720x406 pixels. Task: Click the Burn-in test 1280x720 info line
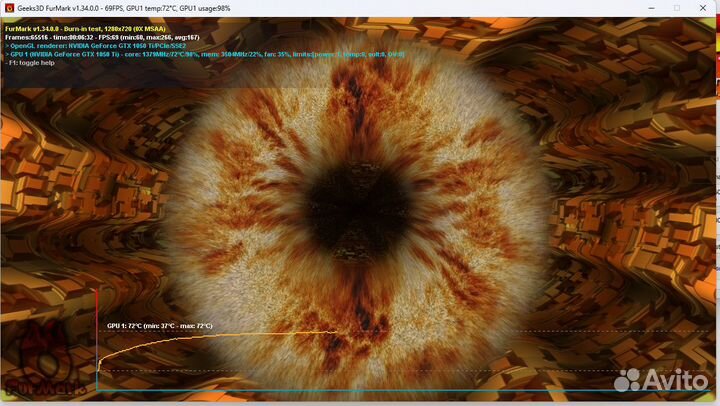[x=85, y=28]
